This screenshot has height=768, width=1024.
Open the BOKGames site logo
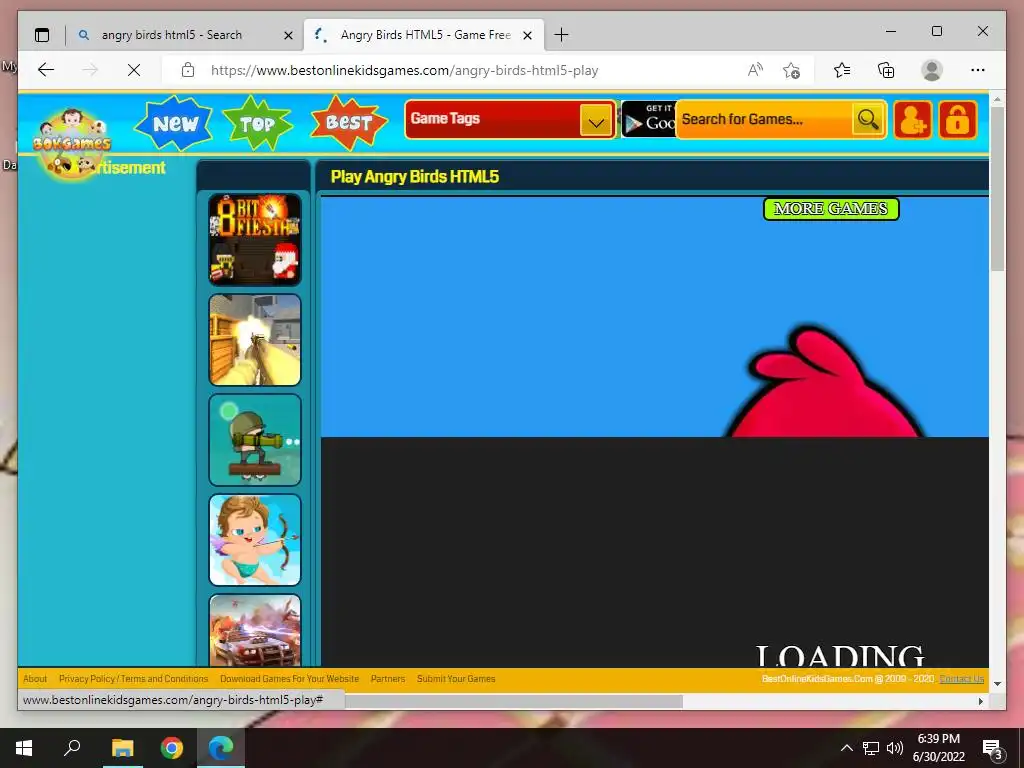point(72,144)
